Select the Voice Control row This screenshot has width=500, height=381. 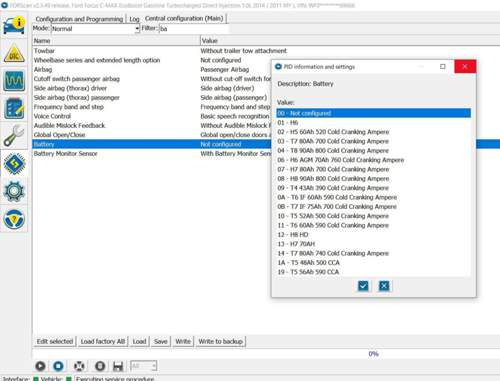click(152, 116)
